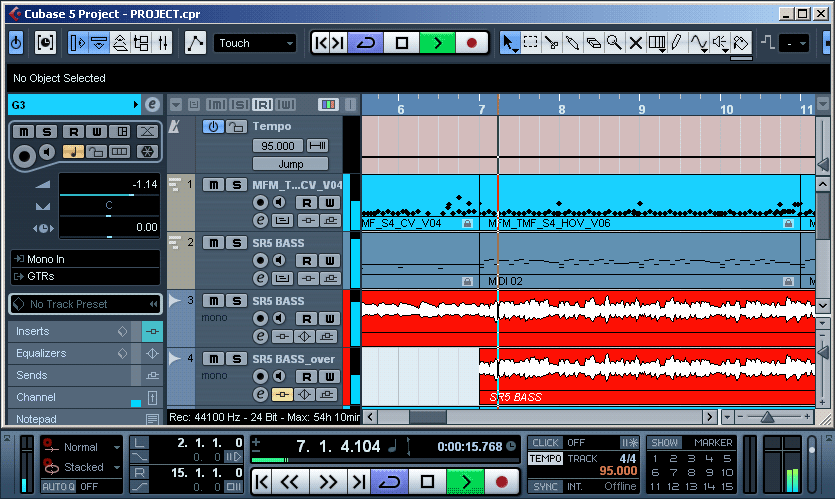Expand the G3 track name arrow
Image resolution: width=835 pixels, height=499 pixels.
pyautogui.click(x=136, y=105)
